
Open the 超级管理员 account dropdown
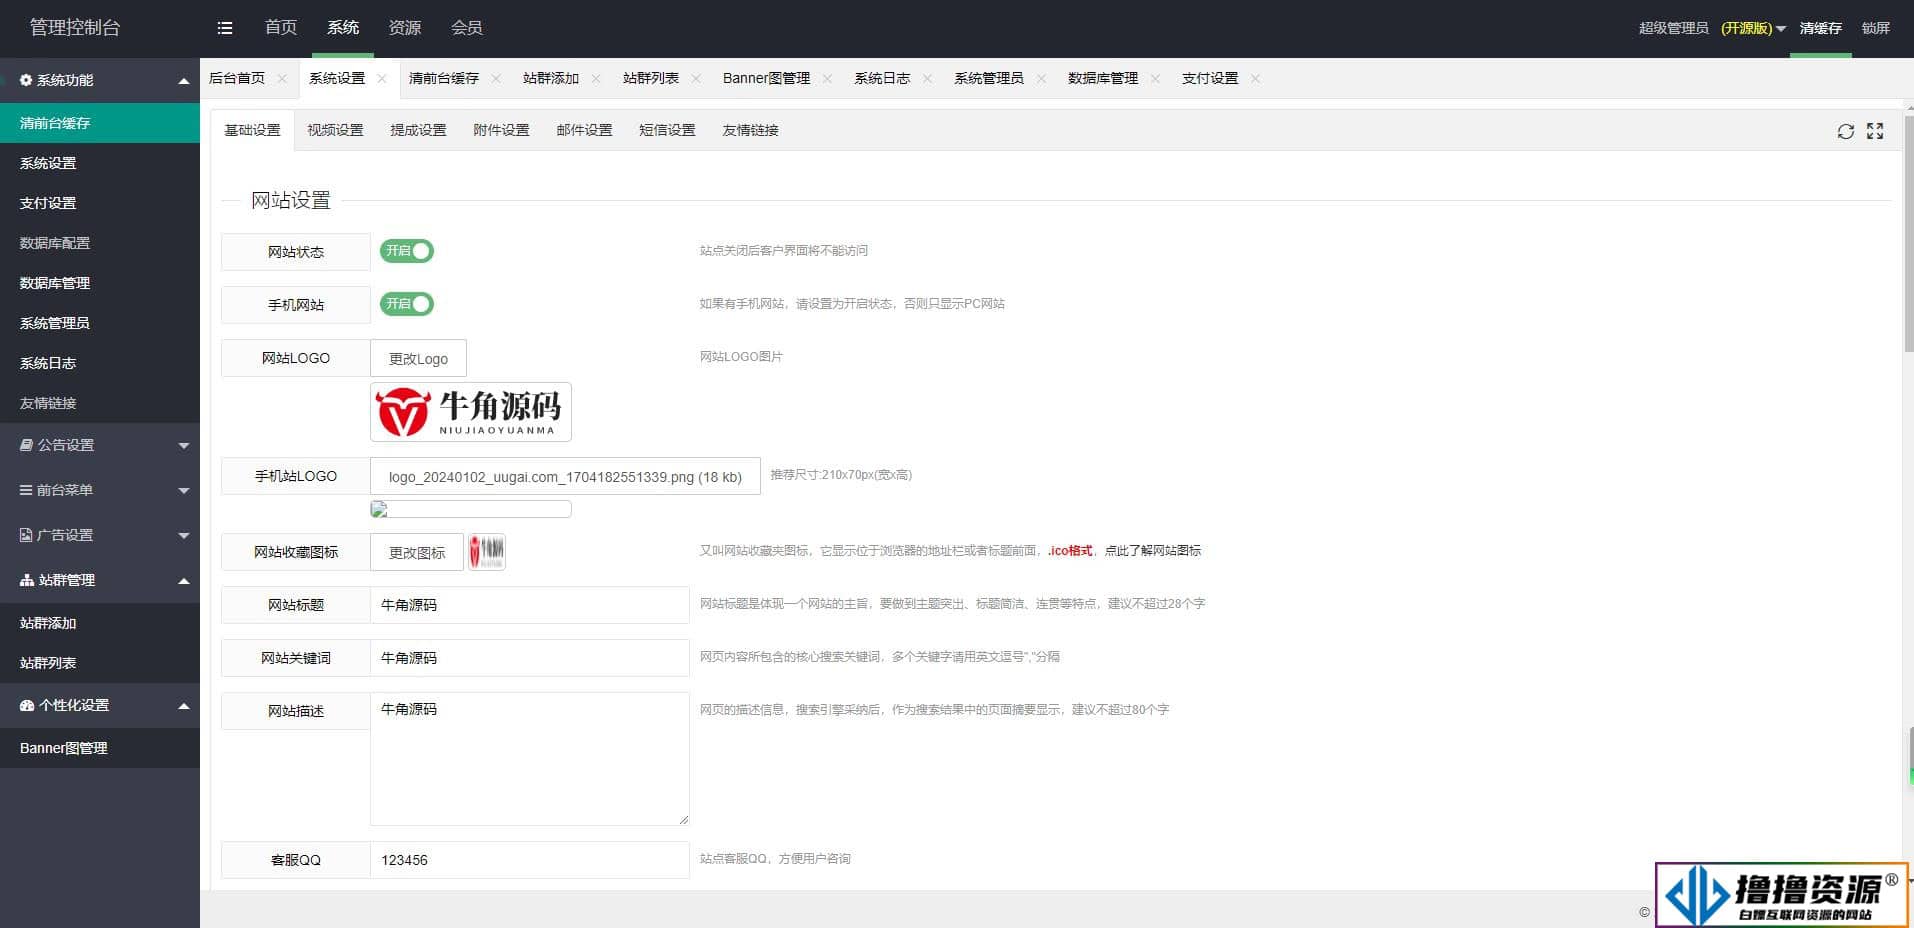pyautogui.click(x=1712, y=28)
